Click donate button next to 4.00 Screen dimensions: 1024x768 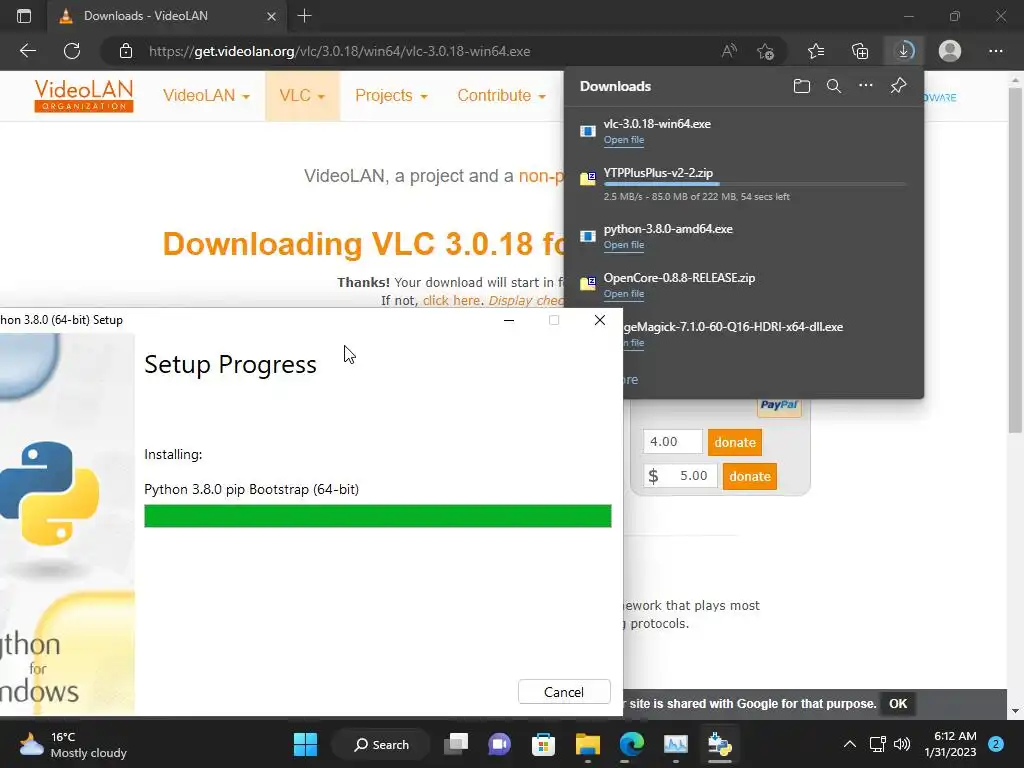[735, 442]
